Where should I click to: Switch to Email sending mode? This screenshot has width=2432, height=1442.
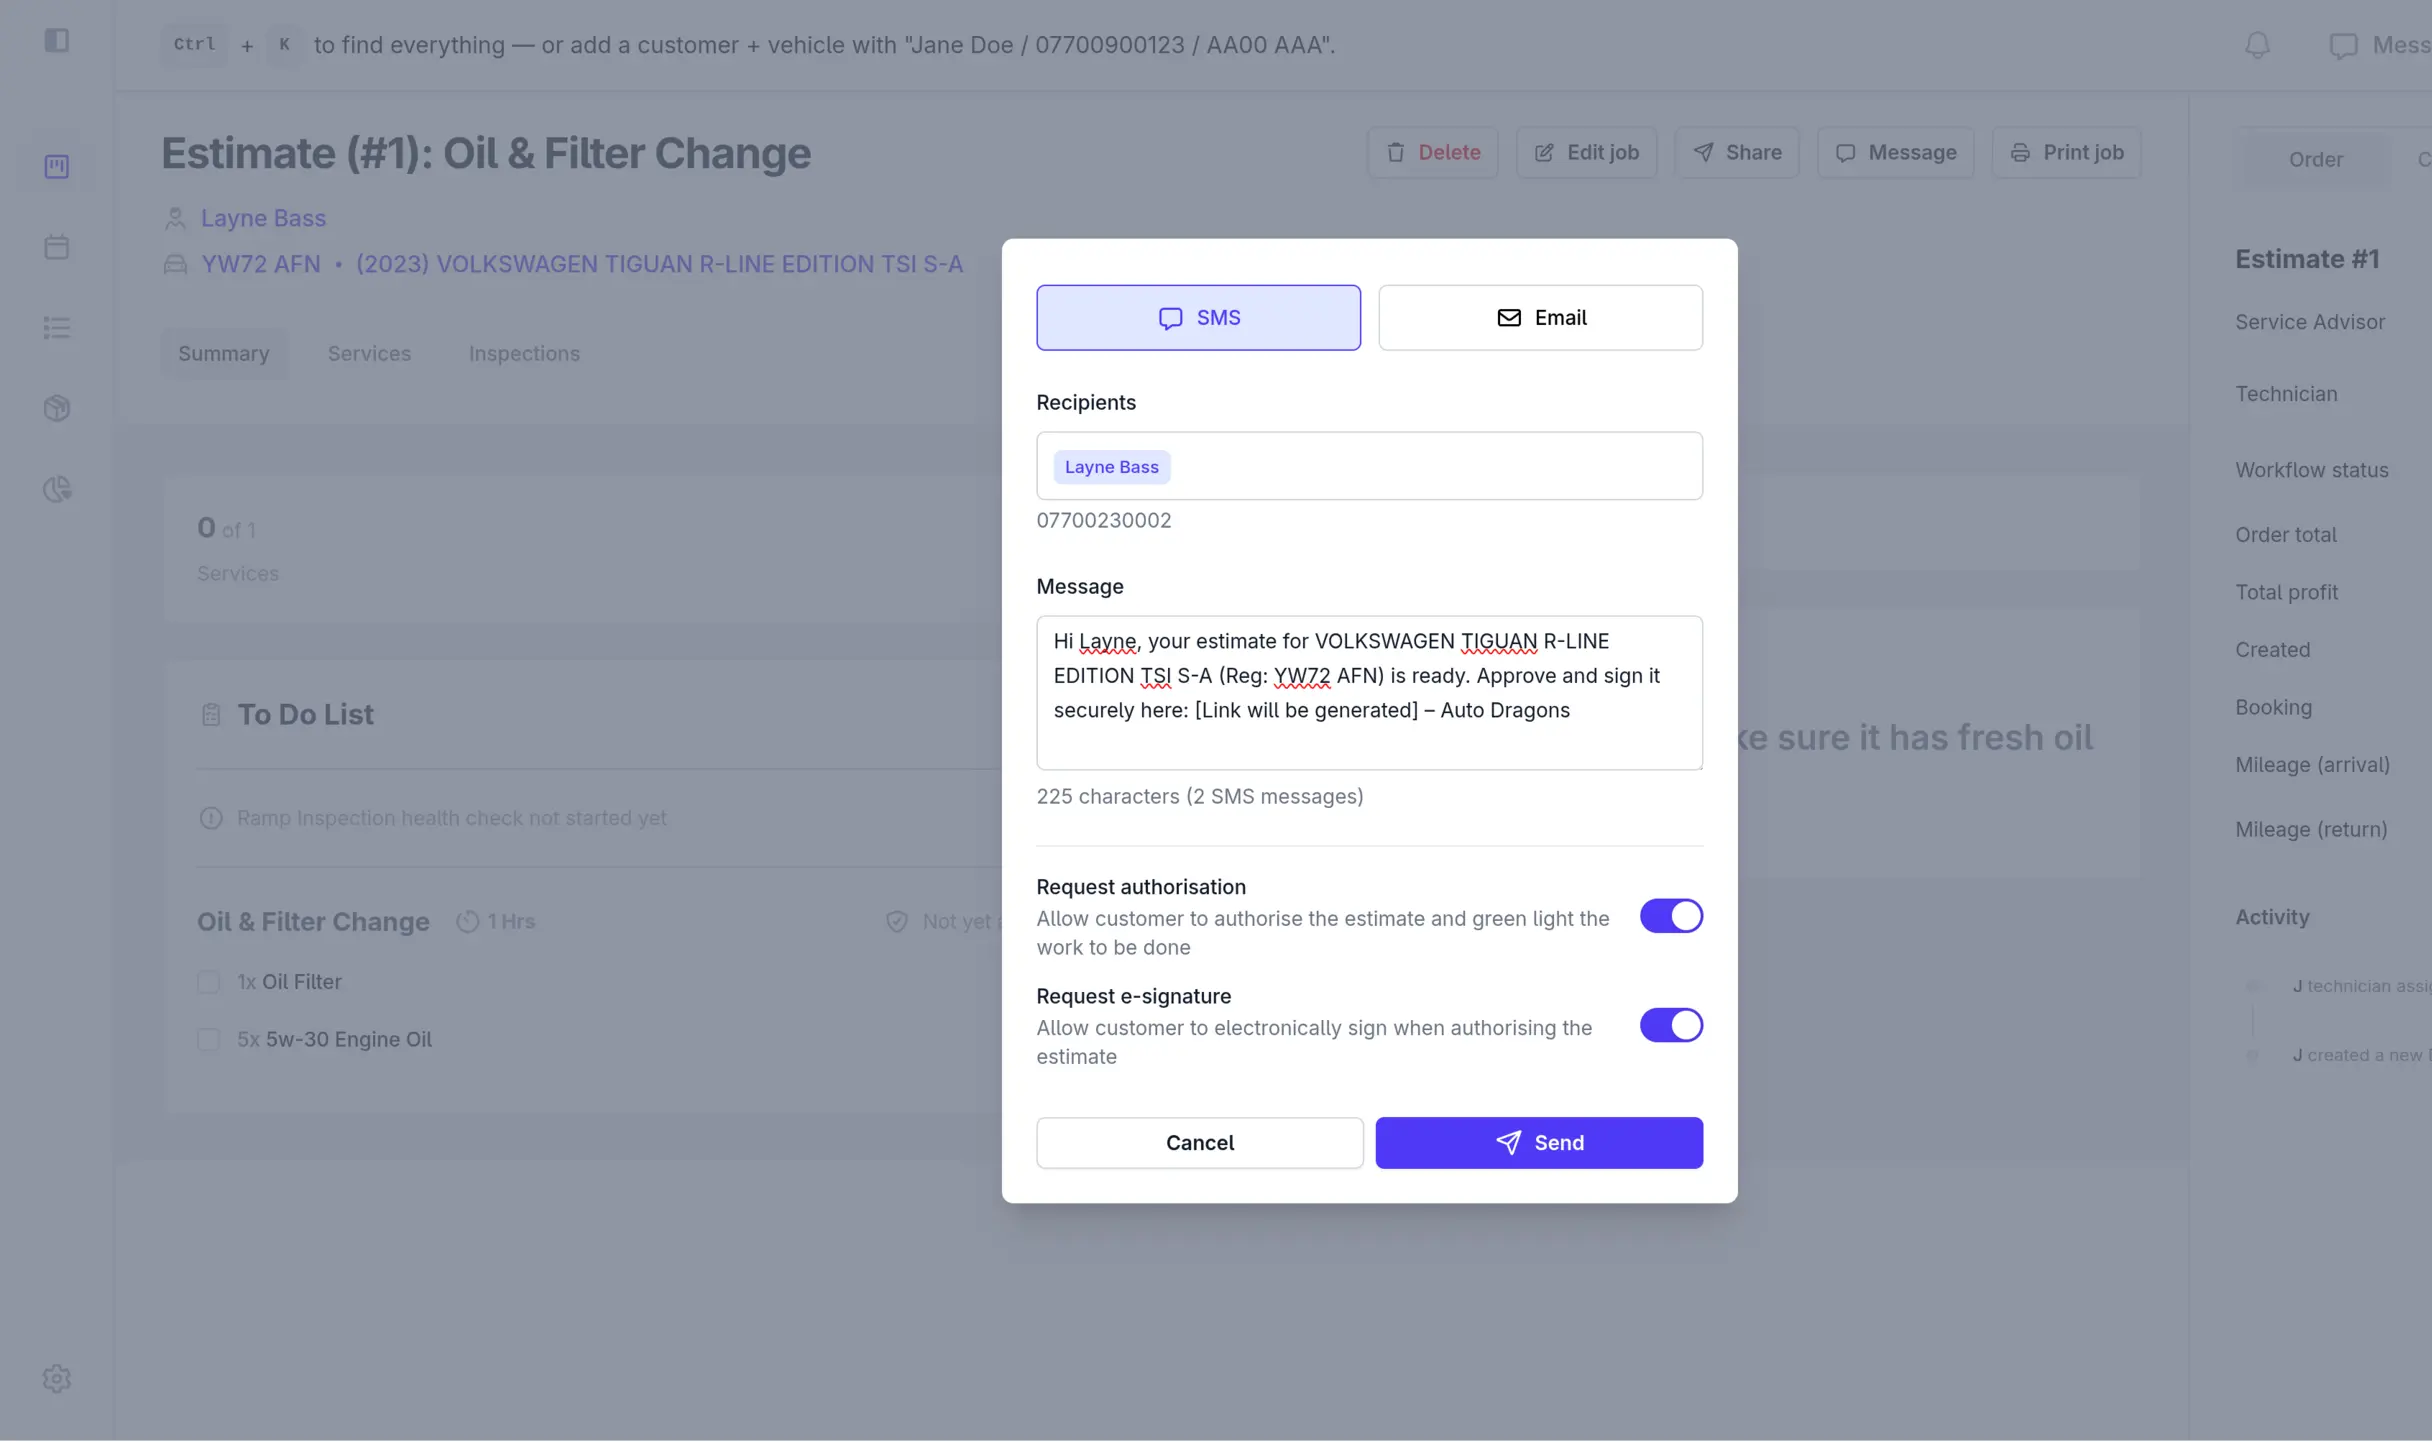tap(1540, 317)
